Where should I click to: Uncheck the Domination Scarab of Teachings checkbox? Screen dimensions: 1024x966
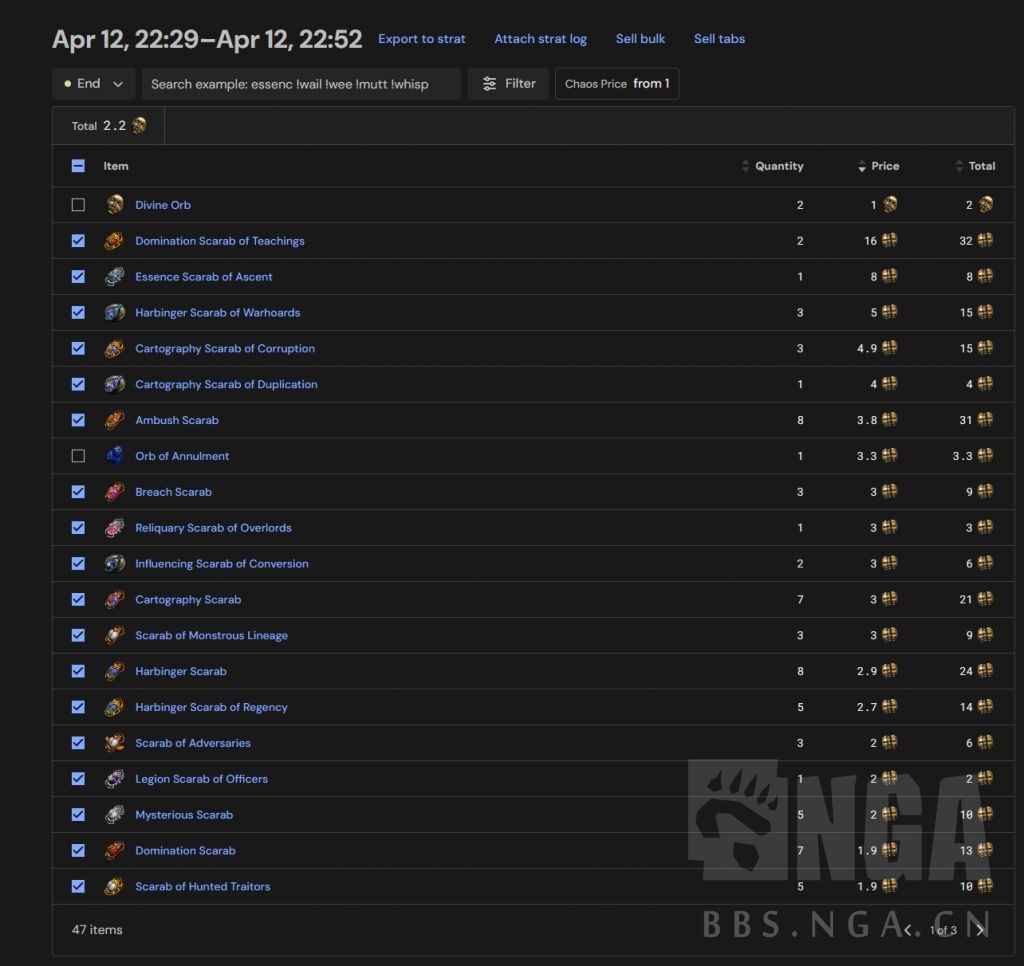click(x=78, y=241)
